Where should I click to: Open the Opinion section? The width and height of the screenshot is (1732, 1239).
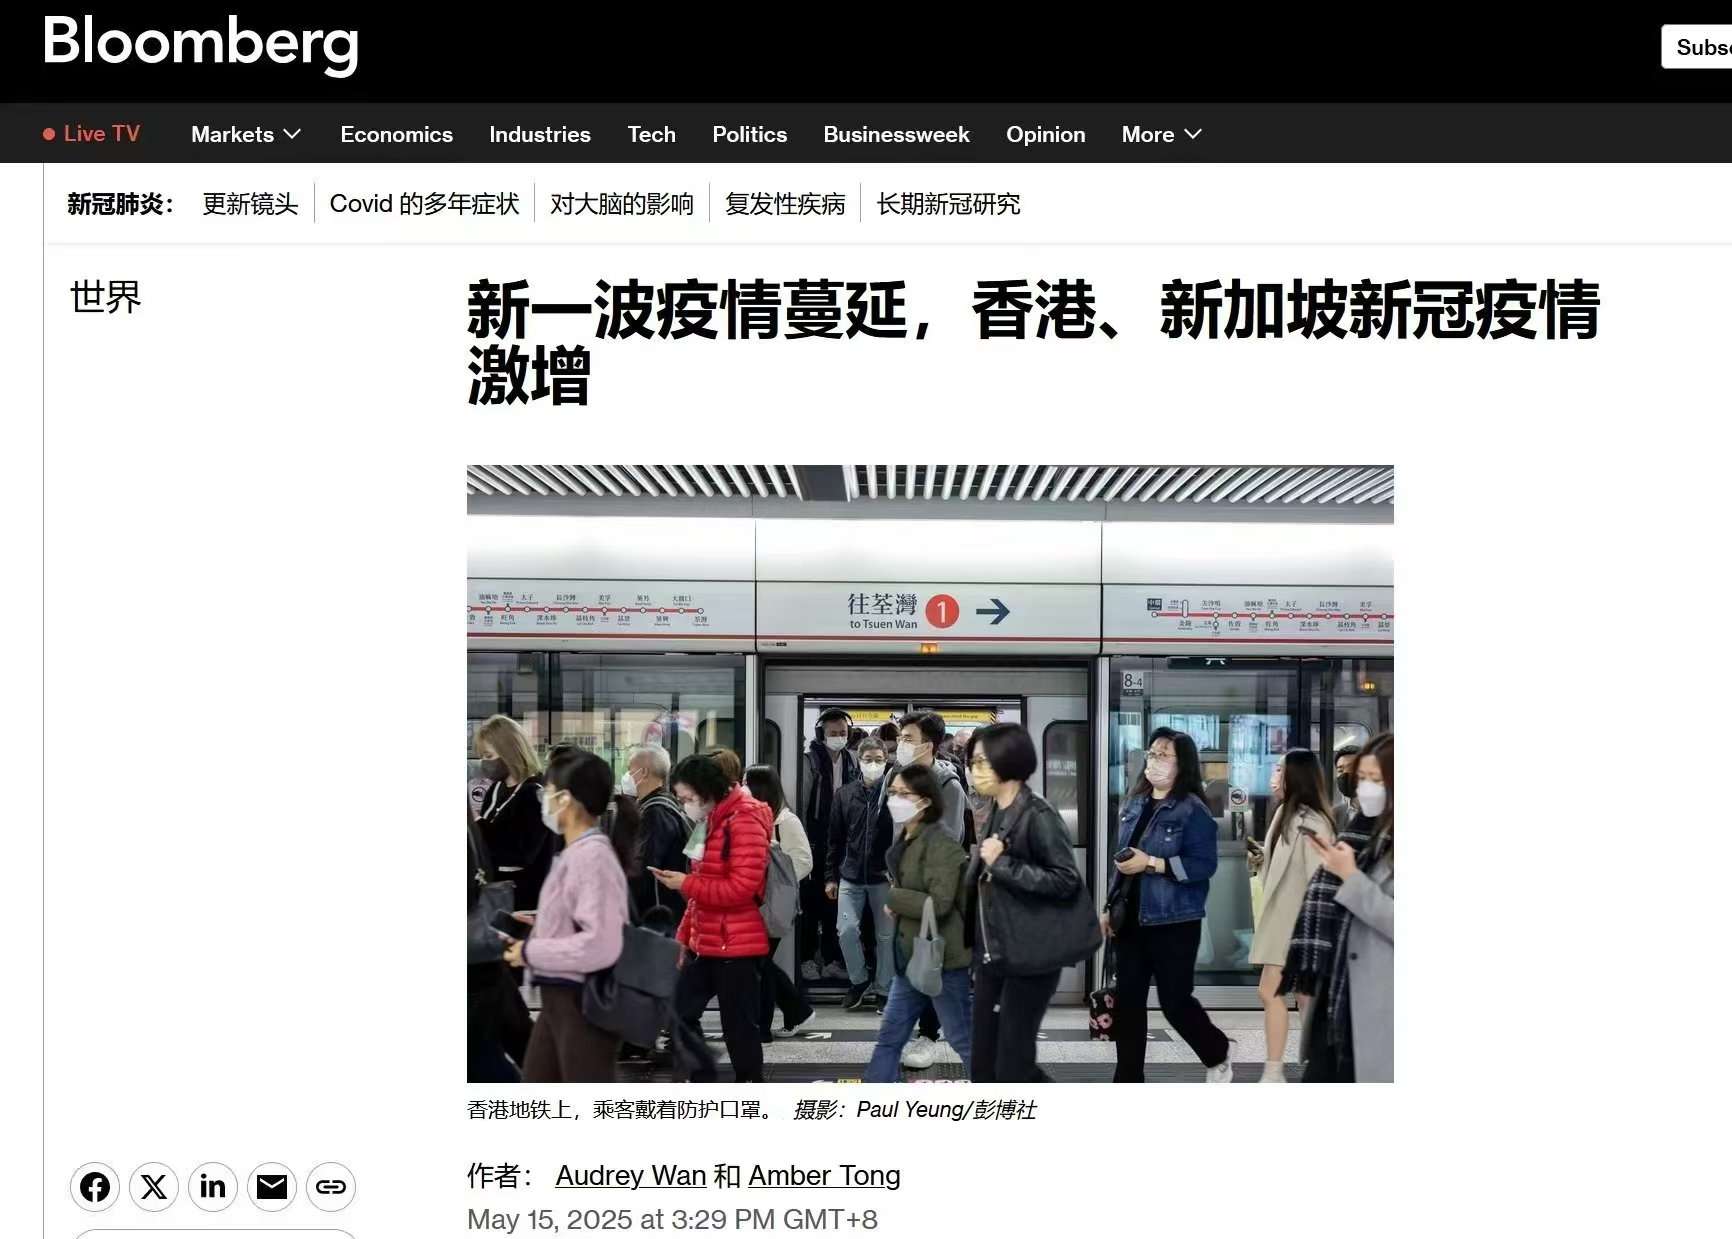click(x=1046, y=134)
